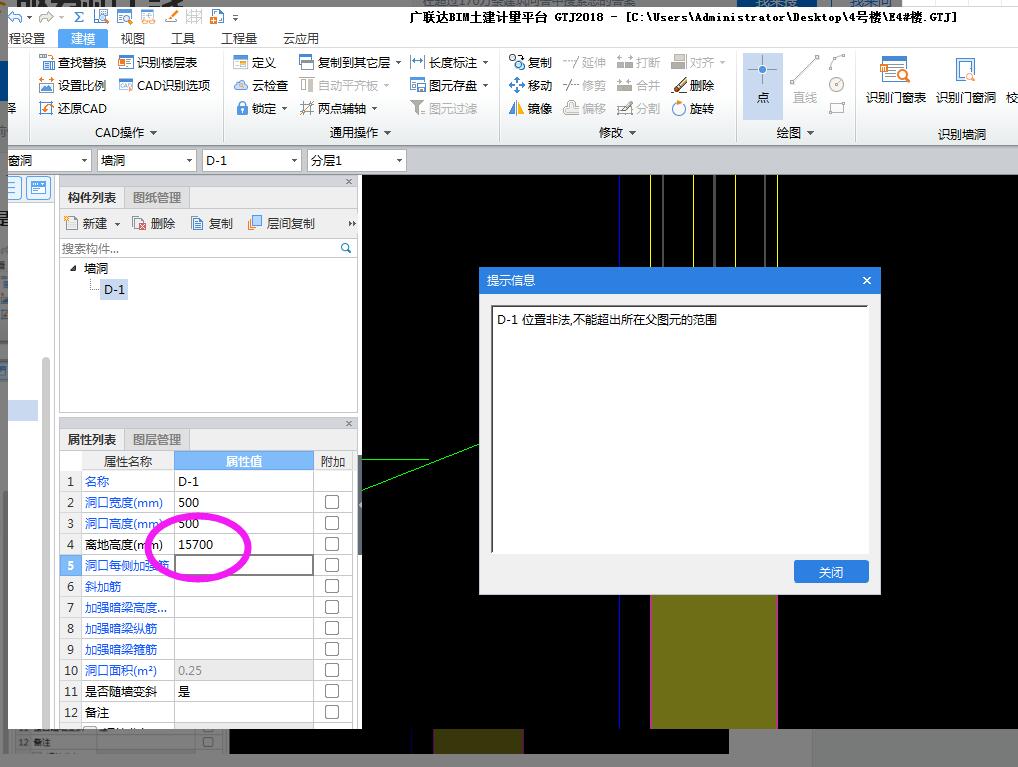Open 图元存盘 element save tool

[449, 85]
